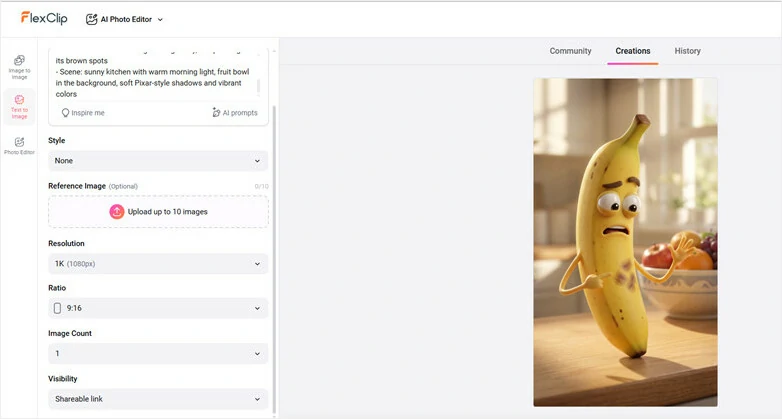Click the AI Photo Editor icon in header
The width and height of the screenshot is (782, 419).
coord(92,19)
